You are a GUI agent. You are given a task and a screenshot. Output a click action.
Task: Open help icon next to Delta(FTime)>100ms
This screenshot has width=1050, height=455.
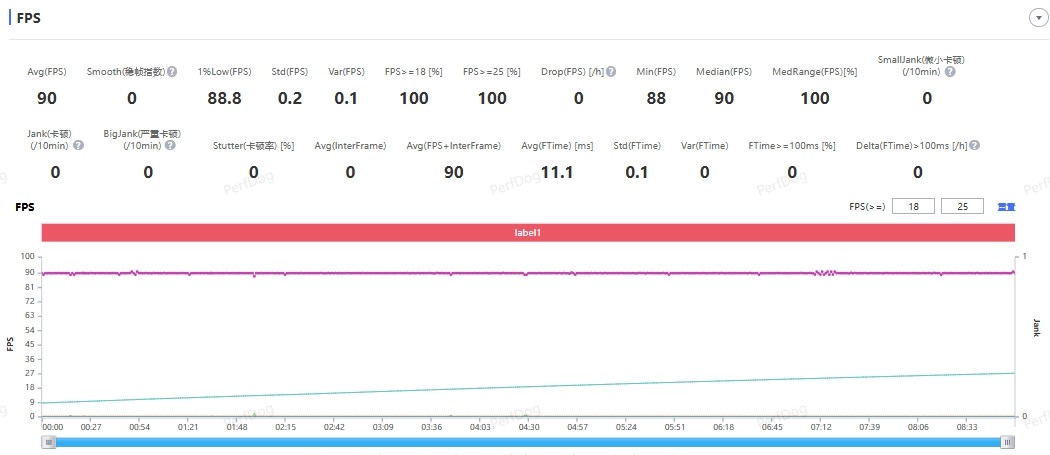coord(974,145)
